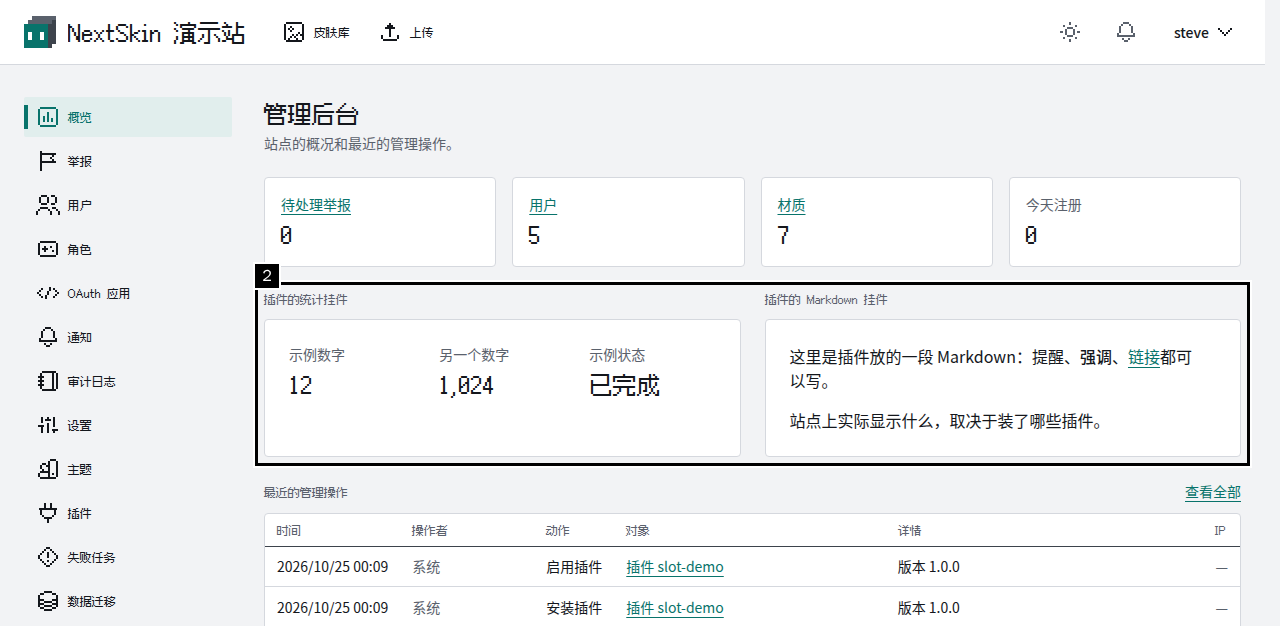Click the 举报 flag icon
The height and width of the screenshot is (626, 1280).
pos(48,161)
